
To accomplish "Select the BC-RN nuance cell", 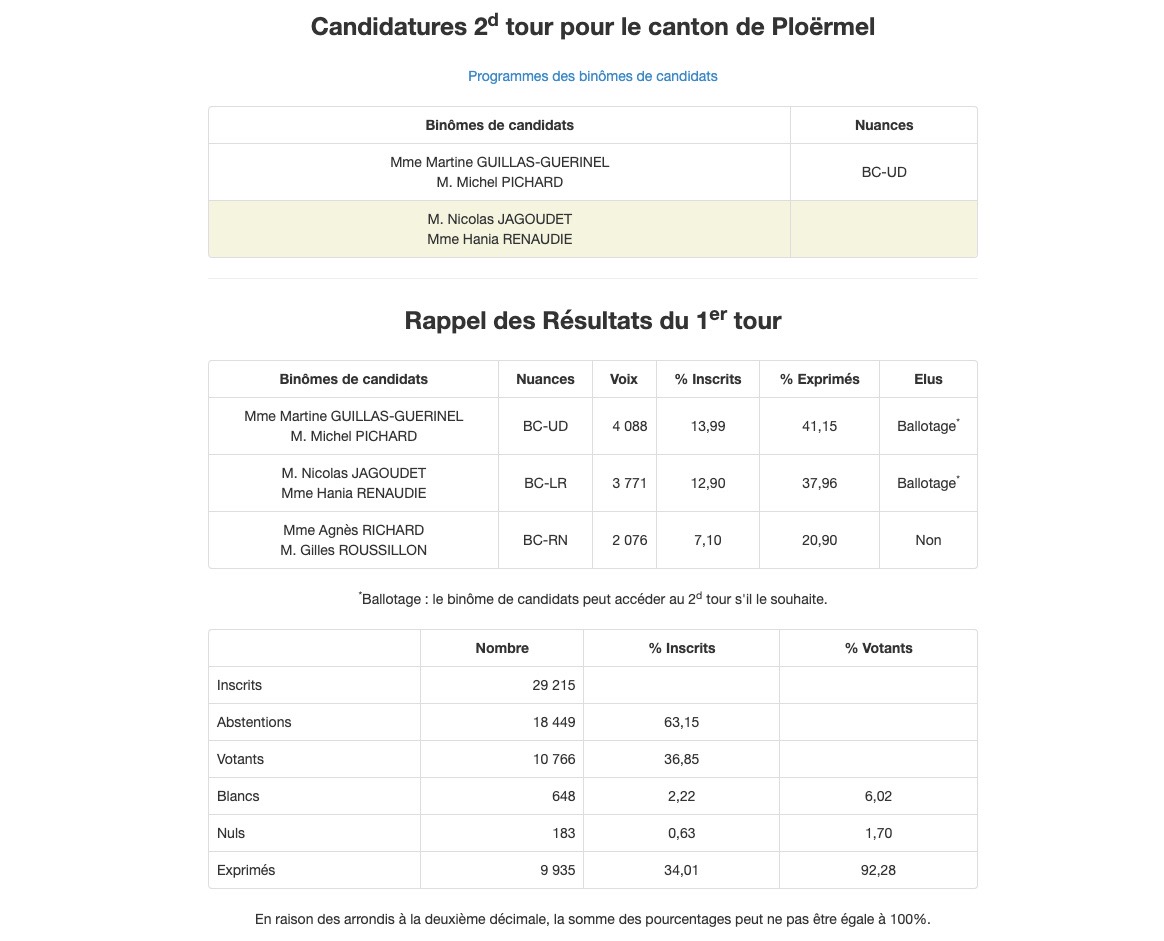I will click(545, 540).
